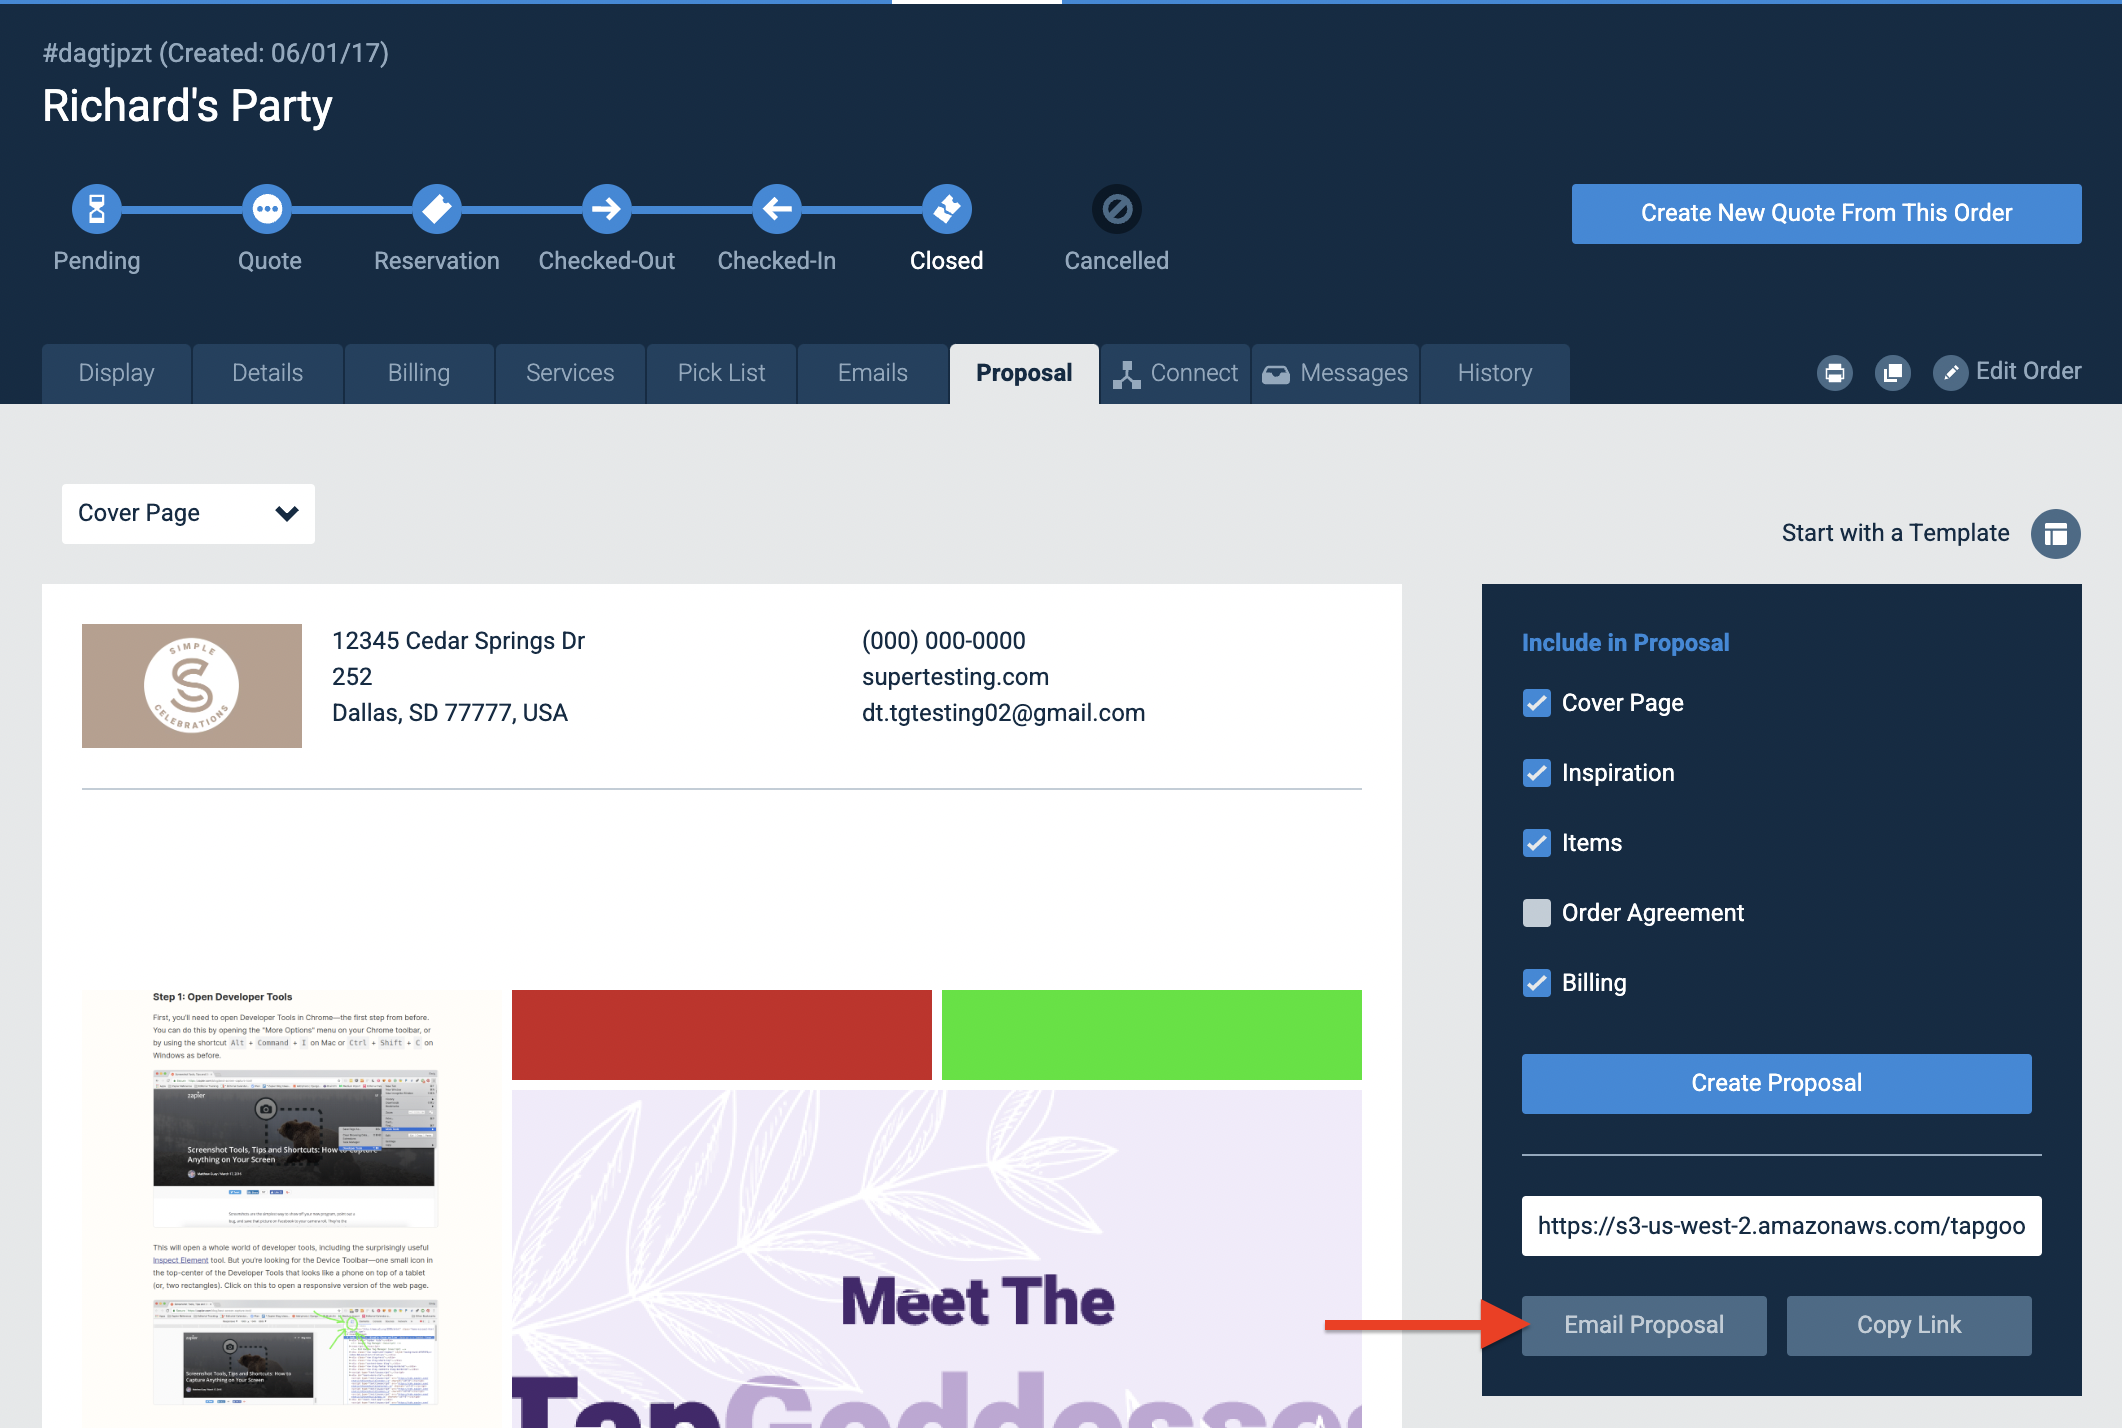The width and height of the screenshot is (2122, 1428).
Task: Click the Edit Order text link
Action: 2029,372
